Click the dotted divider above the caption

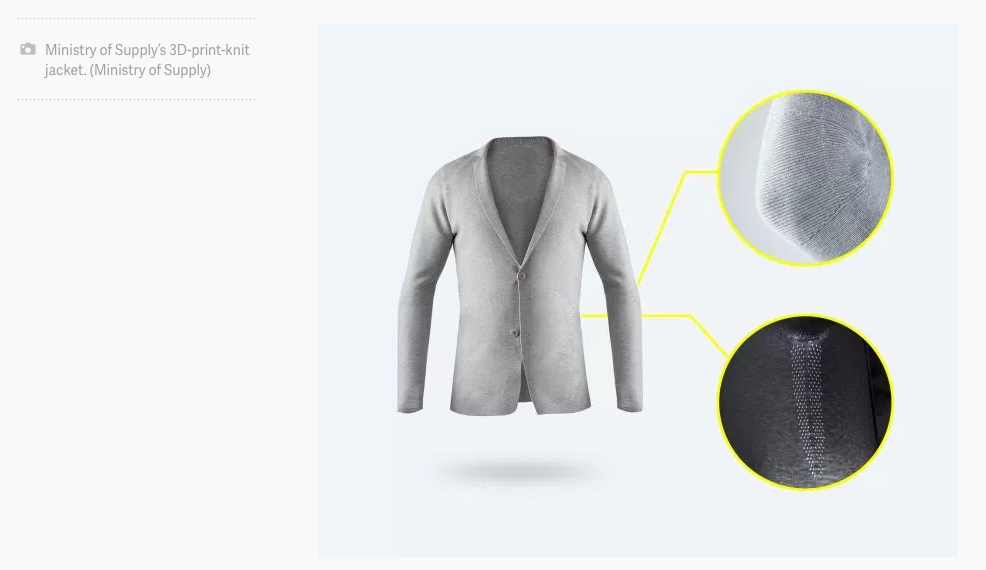coord(136,18)
